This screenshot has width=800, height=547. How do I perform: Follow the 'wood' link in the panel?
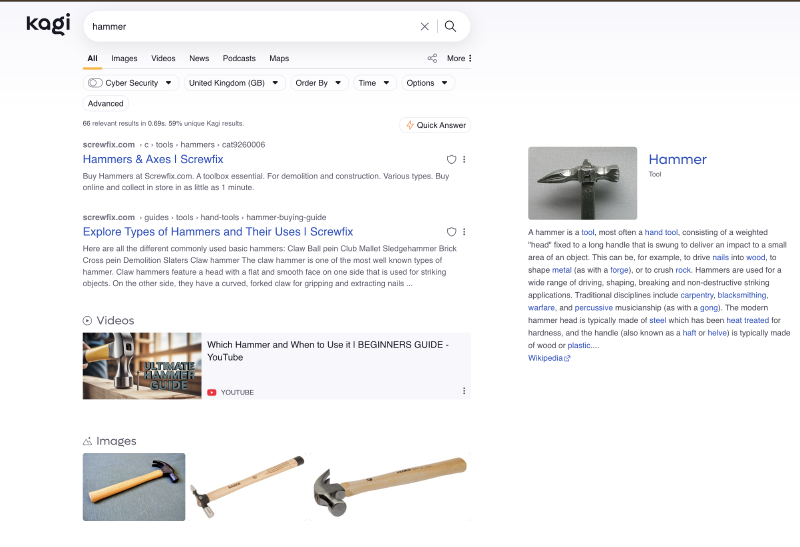pos(756,257)
